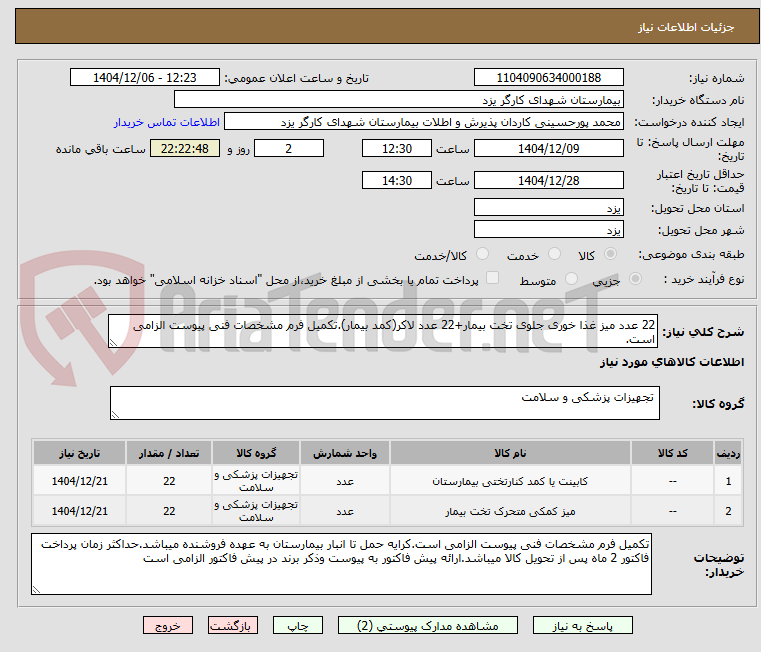Click the گروه کالا column header in table
761x652 pixels.
click(x=256, y=453)
